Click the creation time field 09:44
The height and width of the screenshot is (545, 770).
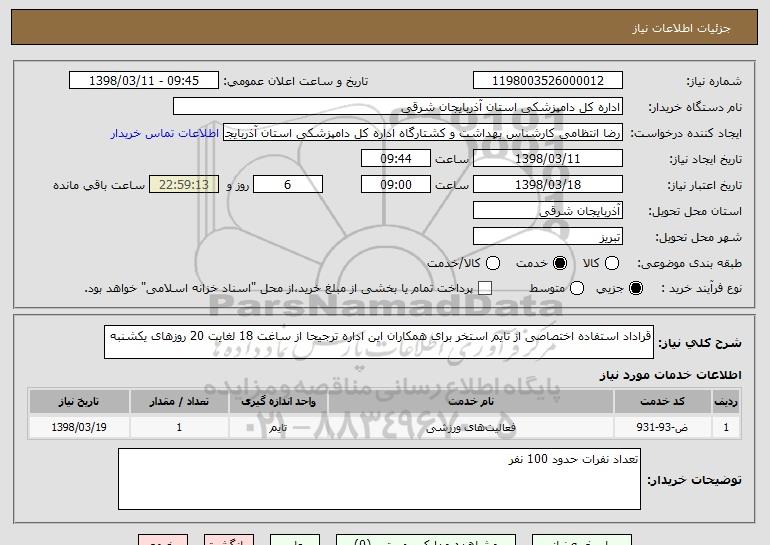tap(396, 159)
